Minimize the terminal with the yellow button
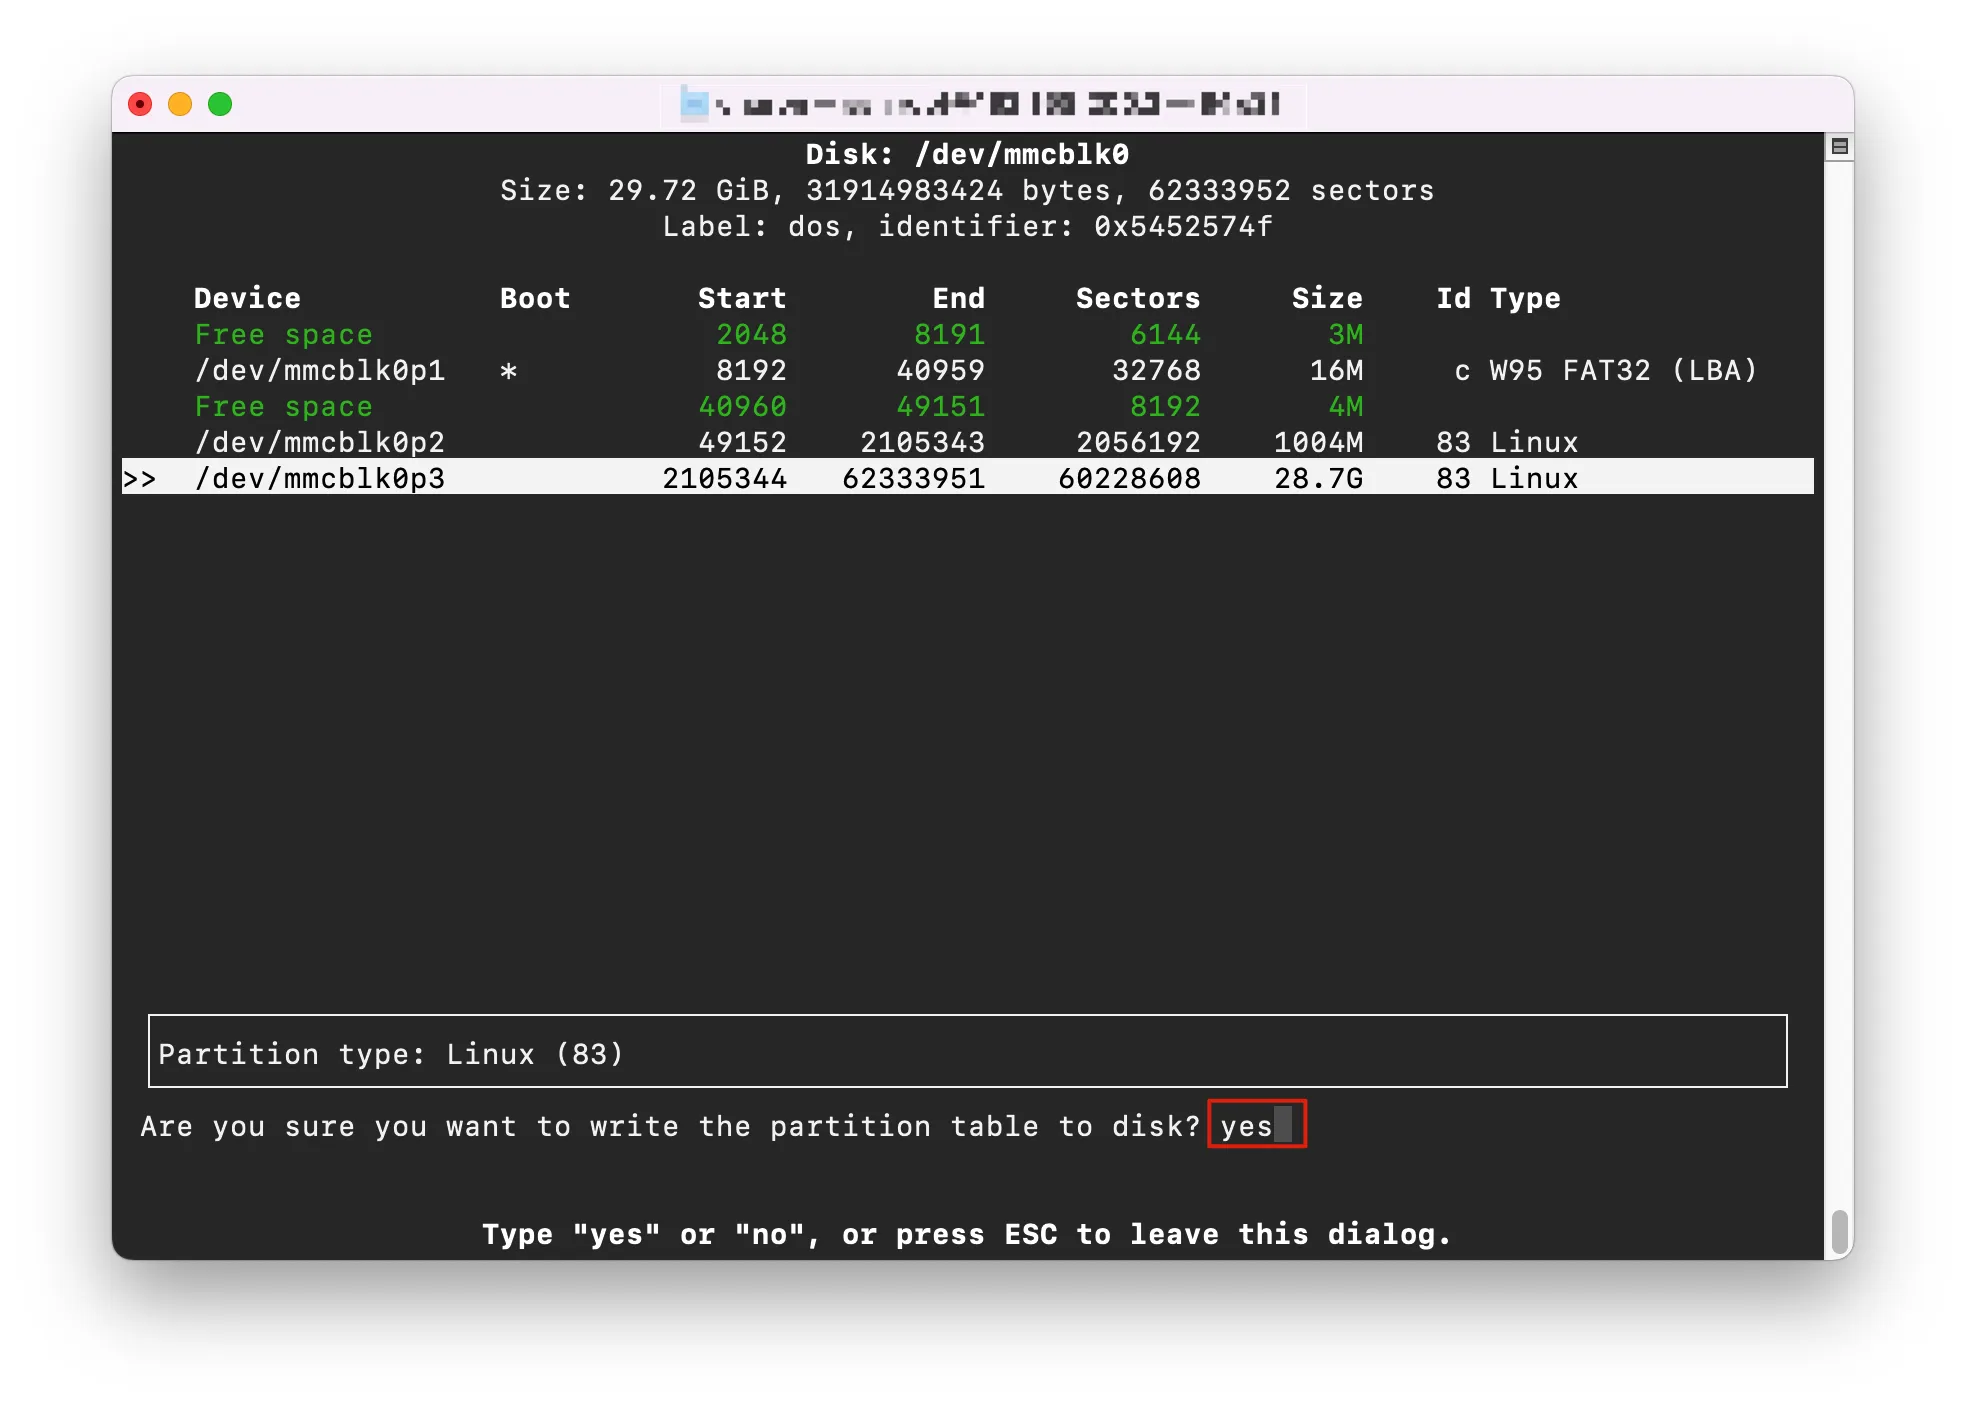 pyautogui.click(x=180, y=104)
